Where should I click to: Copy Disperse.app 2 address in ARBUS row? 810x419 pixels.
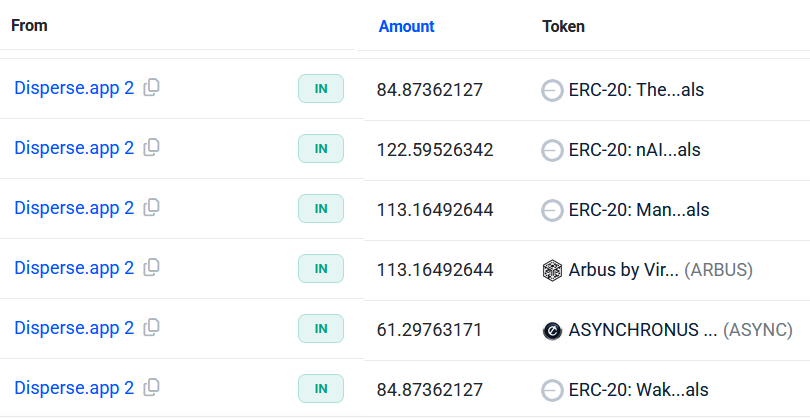[151, 267]
